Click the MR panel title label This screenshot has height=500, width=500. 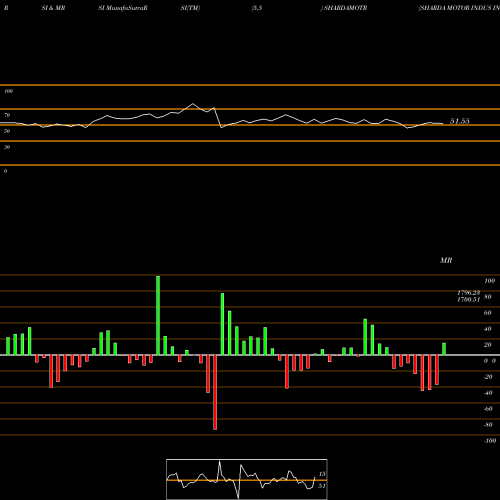tap(446, 260)
